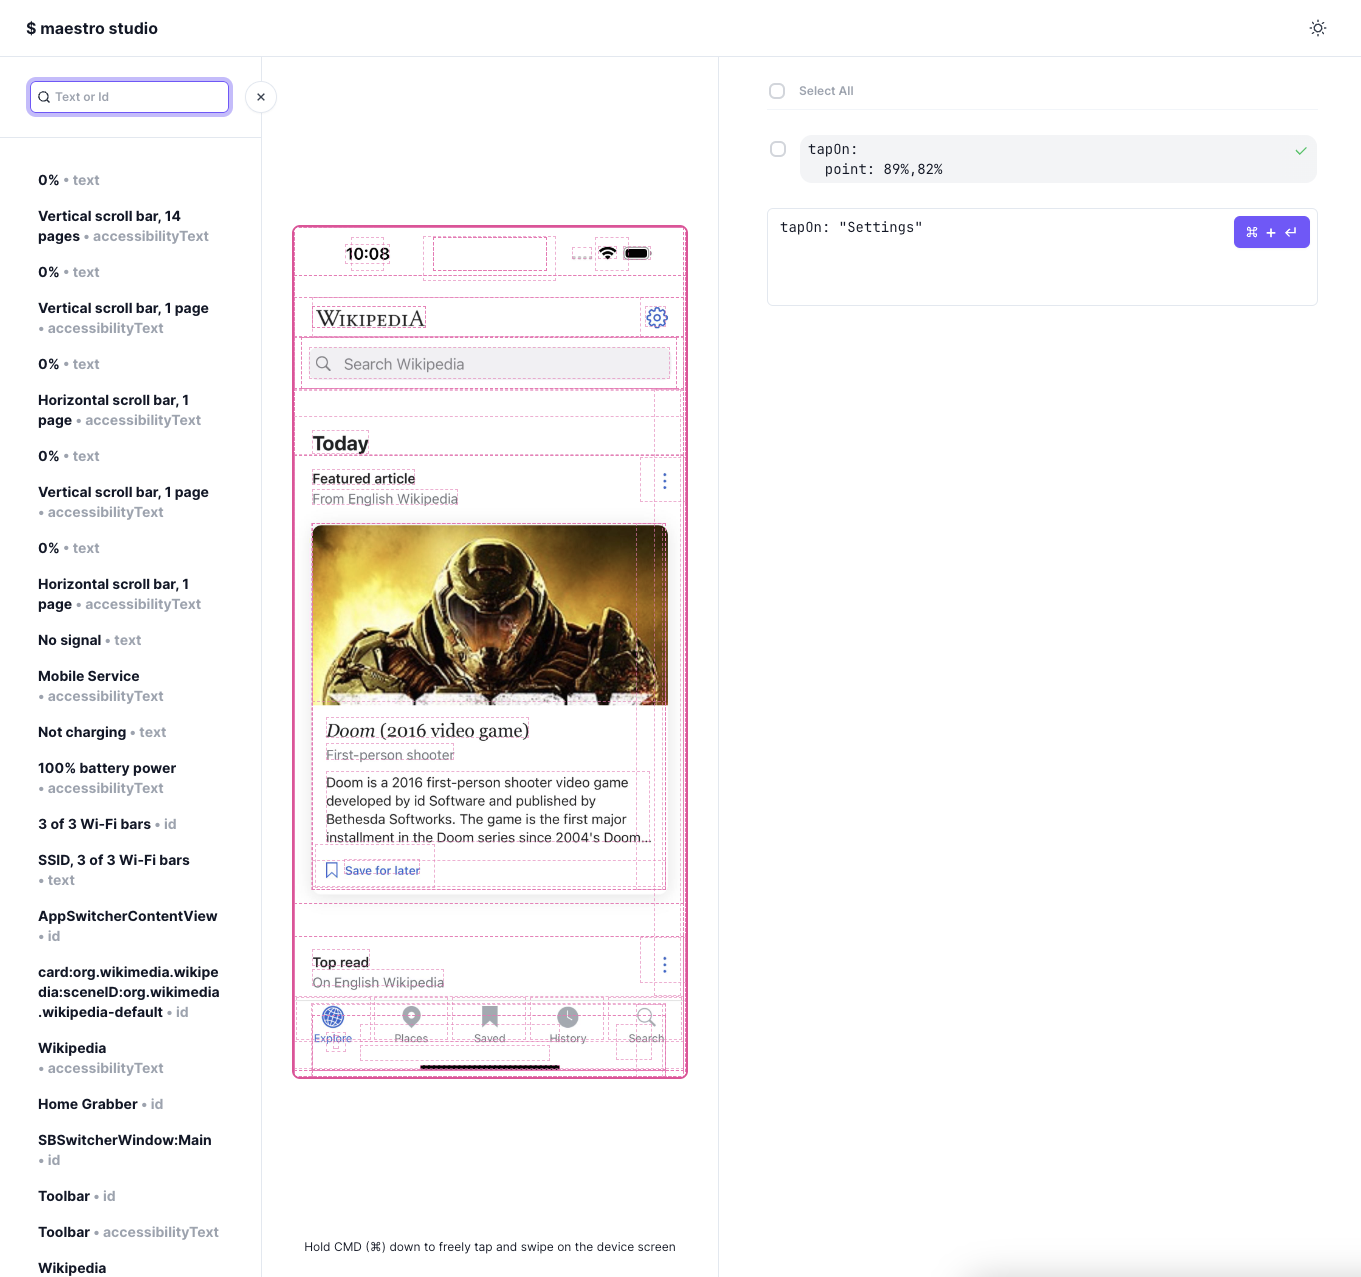
Task: Click the magnifier icon in Search Wikipedia bar
Action: click(x=324, y=364)
